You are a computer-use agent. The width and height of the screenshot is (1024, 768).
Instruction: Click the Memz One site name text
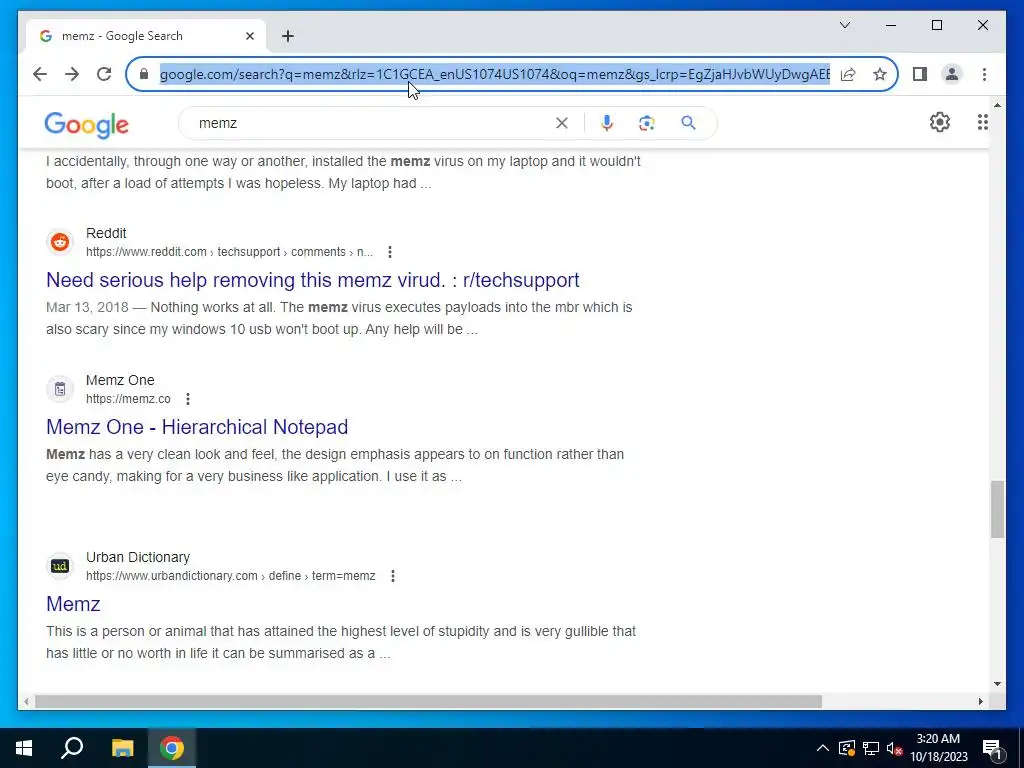coord(120,380)
